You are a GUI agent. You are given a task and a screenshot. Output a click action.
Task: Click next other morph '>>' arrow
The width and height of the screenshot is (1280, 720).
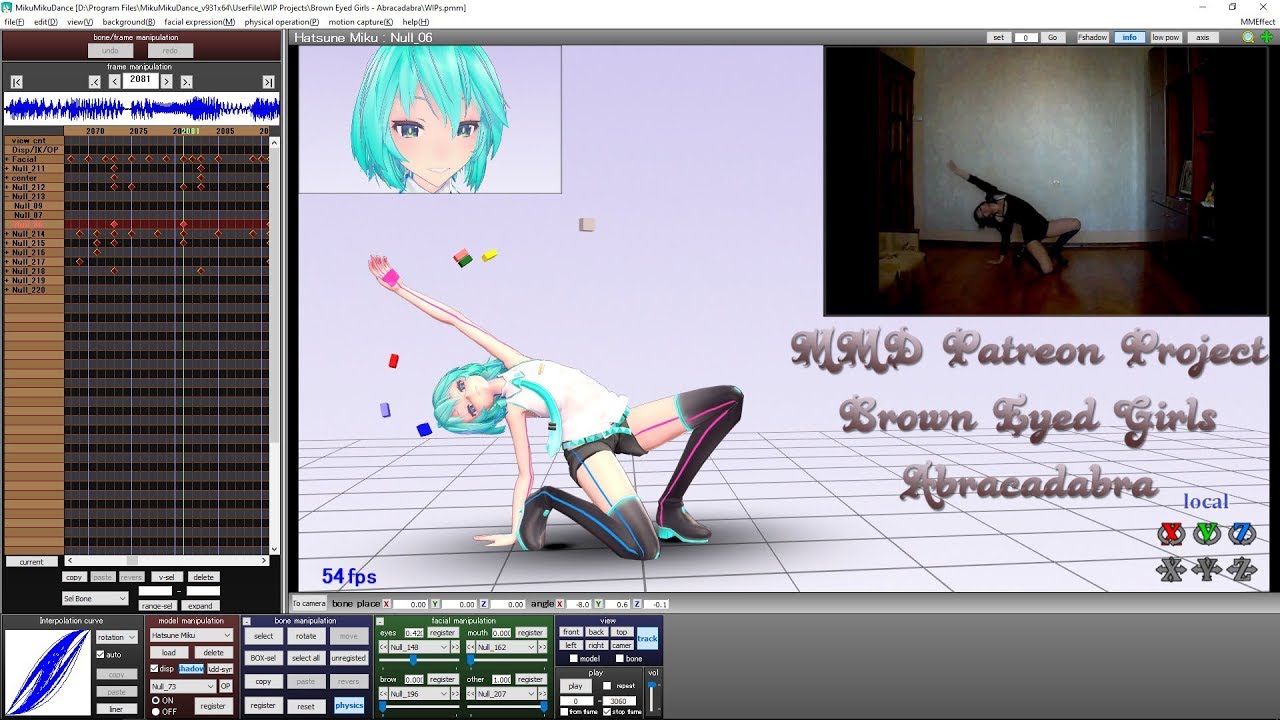pos(543,693)
